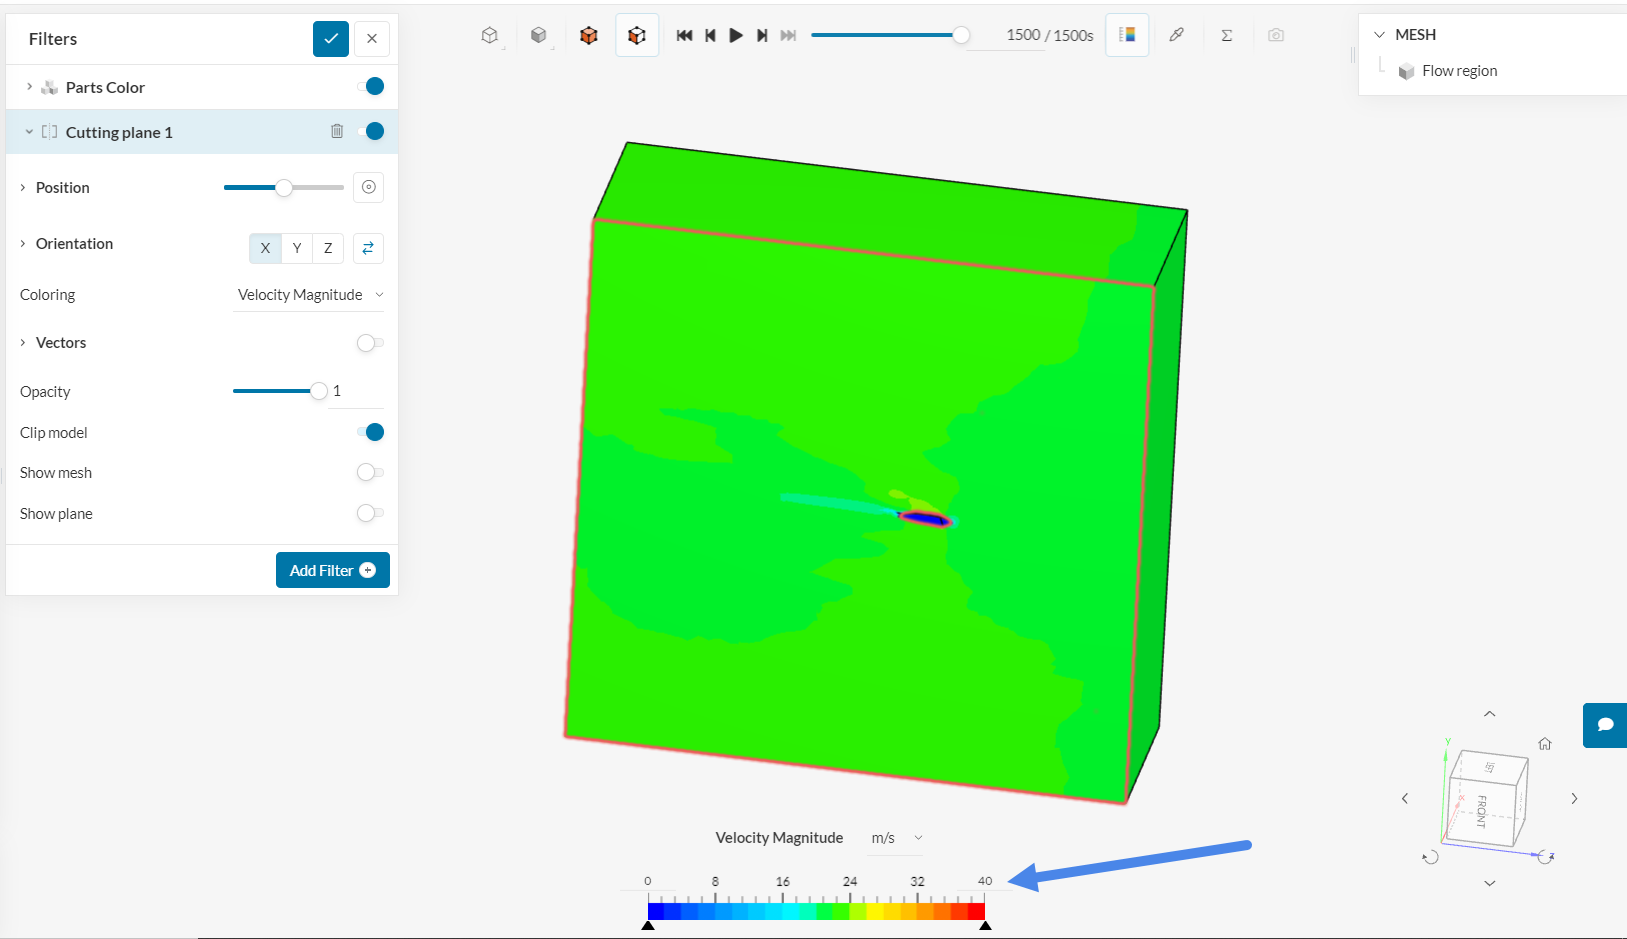Switch to the solid orange mesh view mode

(x=589, y=34)
